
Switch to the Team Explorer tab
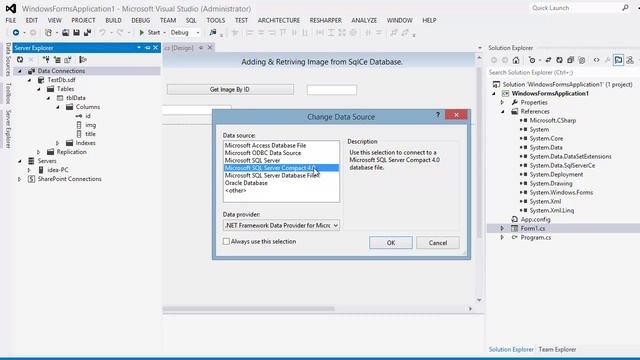557,349
